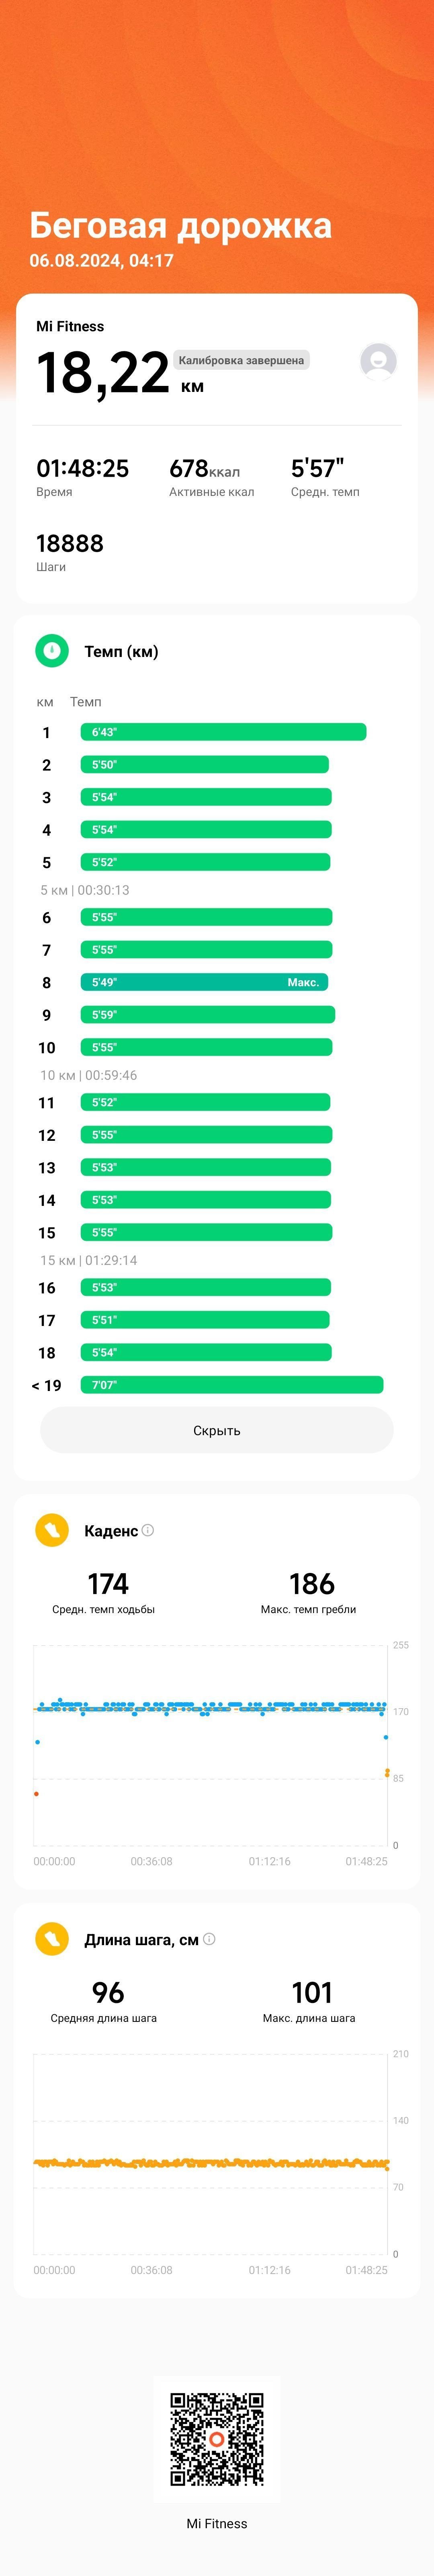Click the 5 км | 00:30:13 split marker

point(85,890)
